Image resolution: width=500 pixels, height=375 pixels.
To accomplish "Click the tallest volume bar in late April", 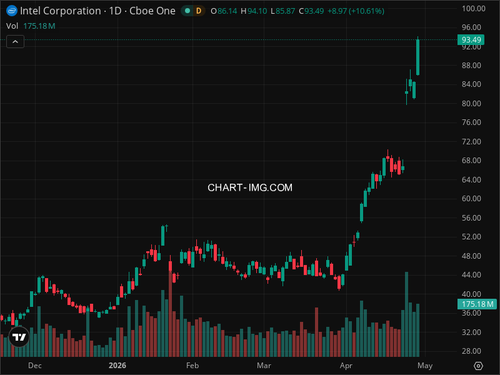I will click(406, 314).
